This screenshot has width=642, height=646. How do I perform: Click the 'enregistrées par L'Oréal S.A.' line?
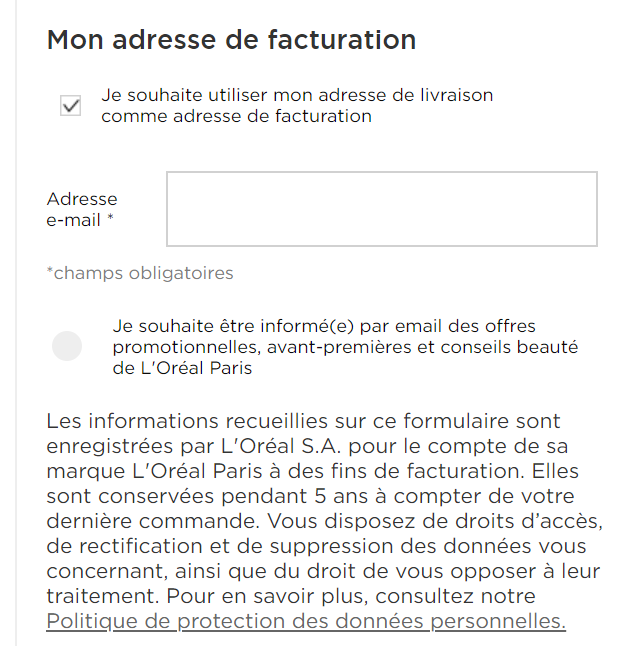tap(314, 446)
